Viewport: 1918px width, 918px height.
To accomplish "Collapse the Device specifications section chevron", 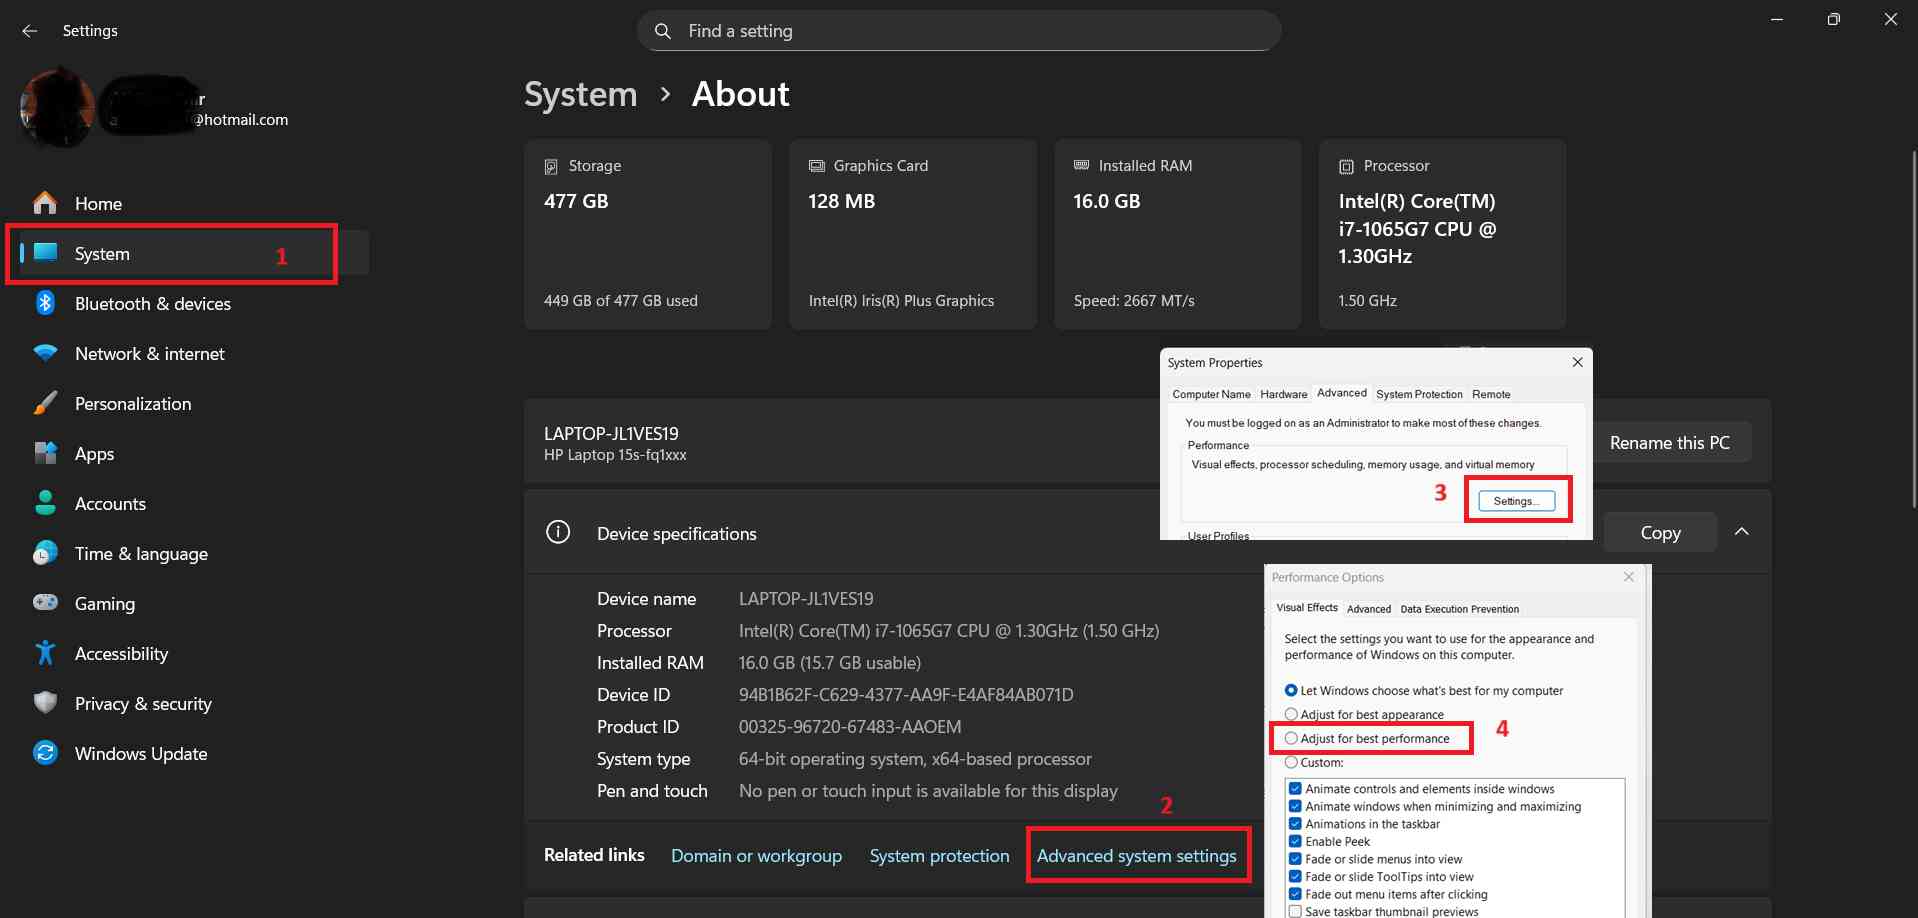I will (1741, 532).
